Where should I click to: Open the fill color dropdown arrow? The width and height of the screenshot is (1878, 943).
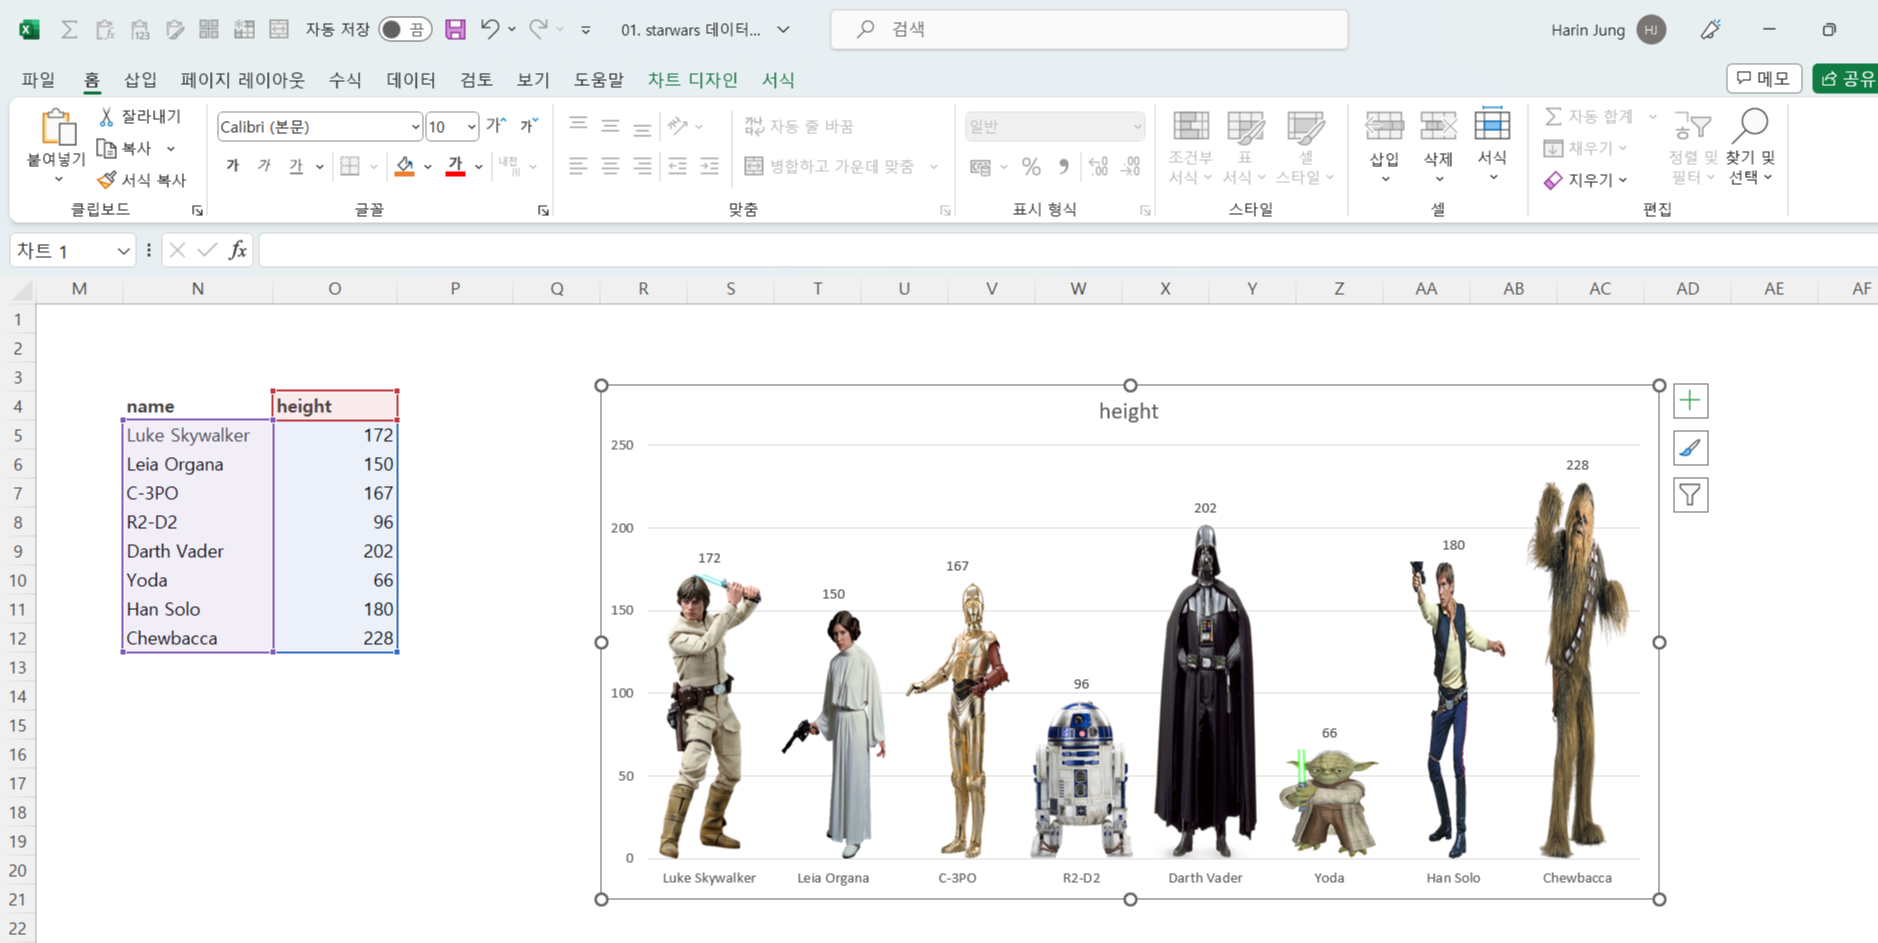pos(427,167)
